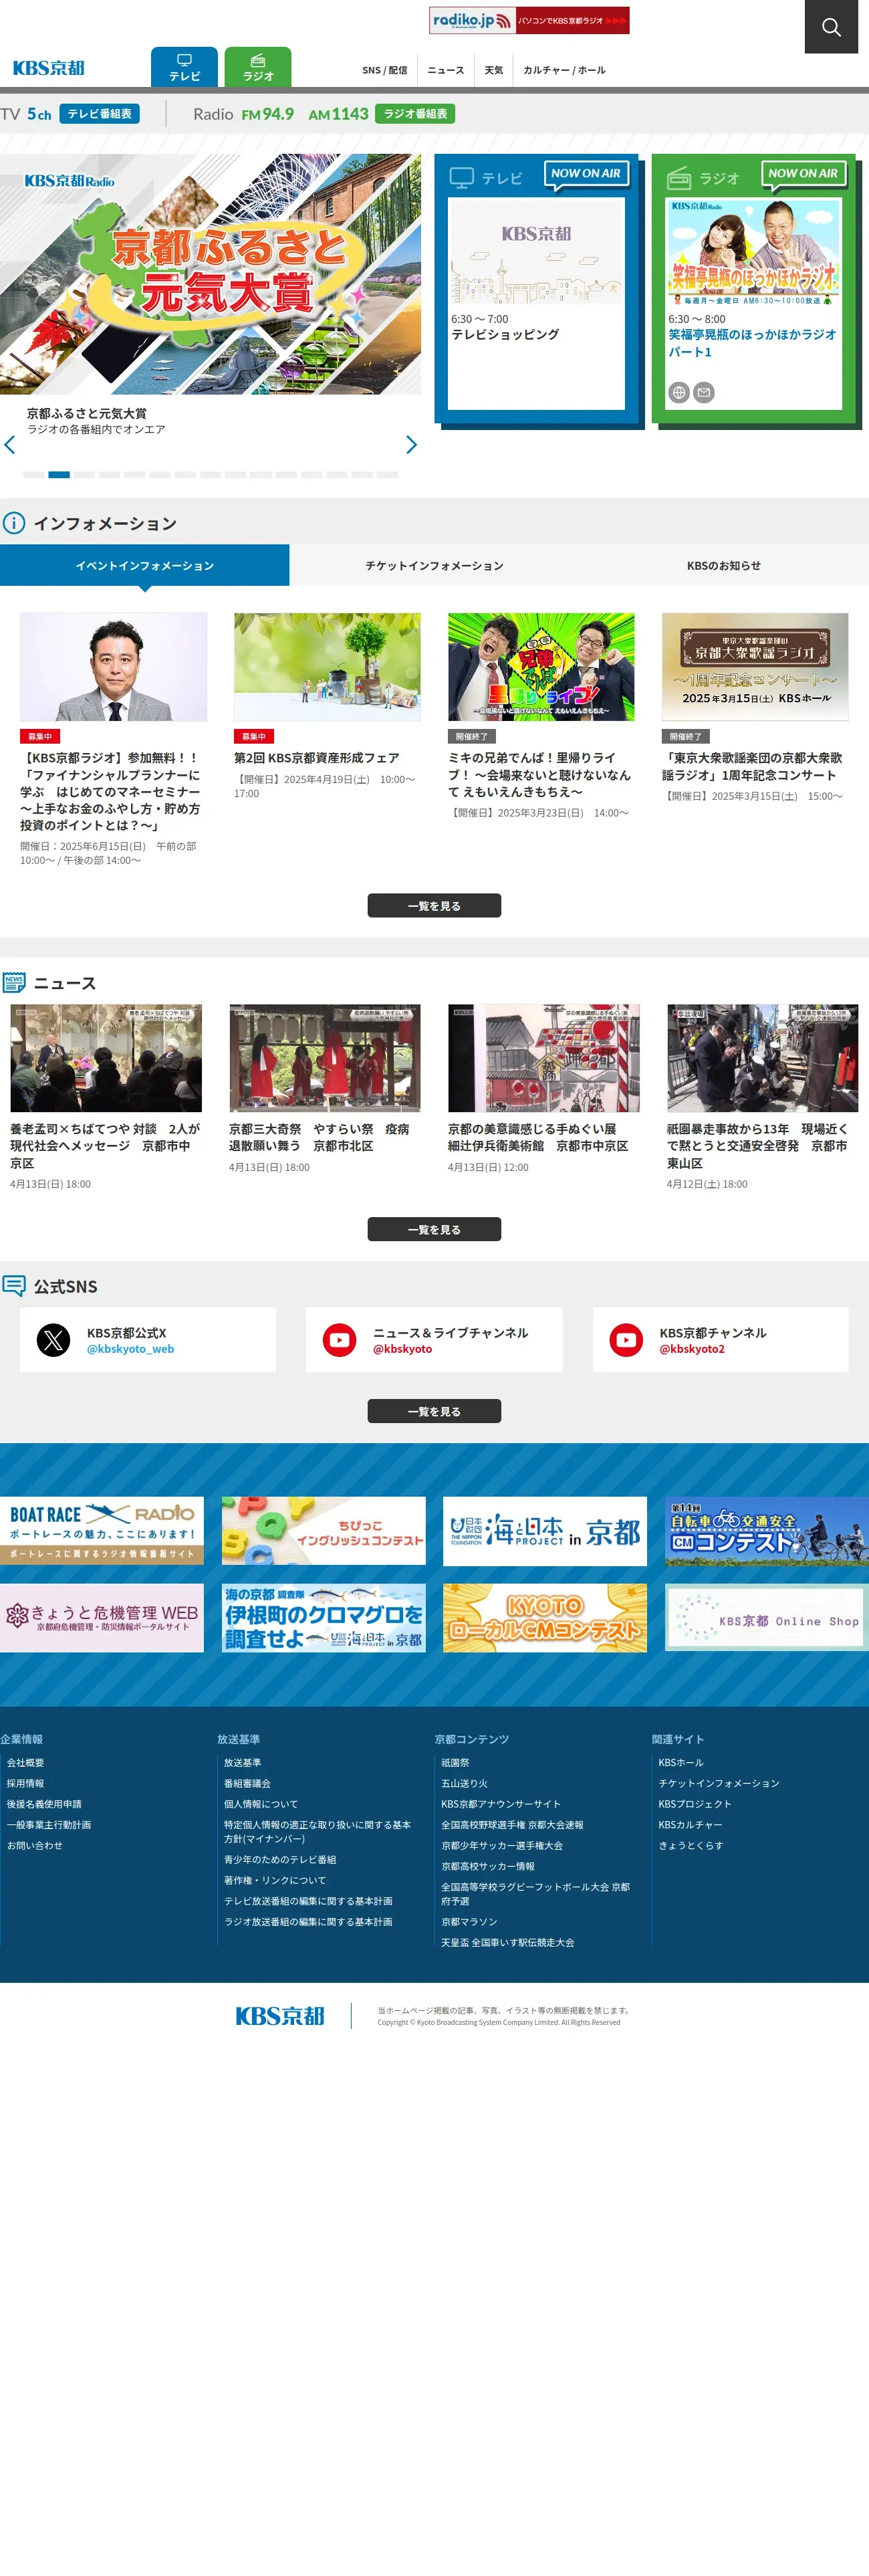Open 手ぬぐい展 news thumbnail
Viewport: 869px width, 2576px height.
tap(544, 1058)
